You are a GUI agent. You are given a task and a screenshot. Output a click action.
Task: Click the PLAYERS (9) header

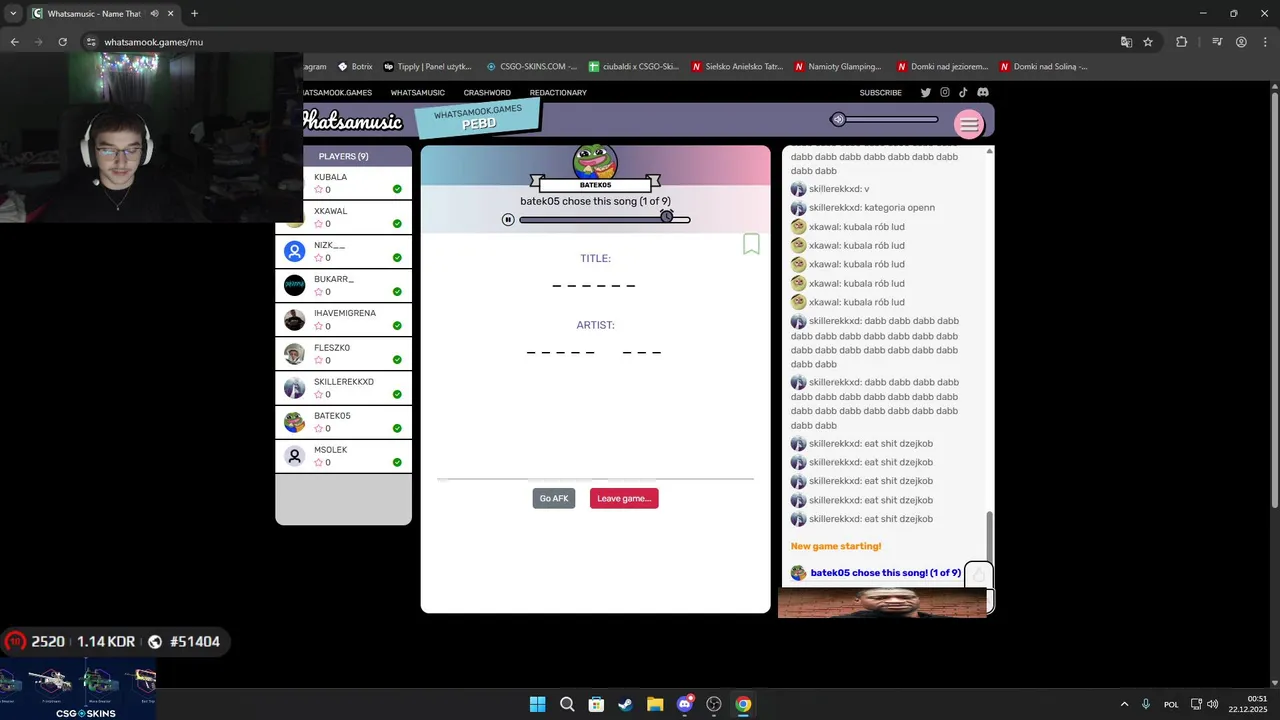coord(343,156)
